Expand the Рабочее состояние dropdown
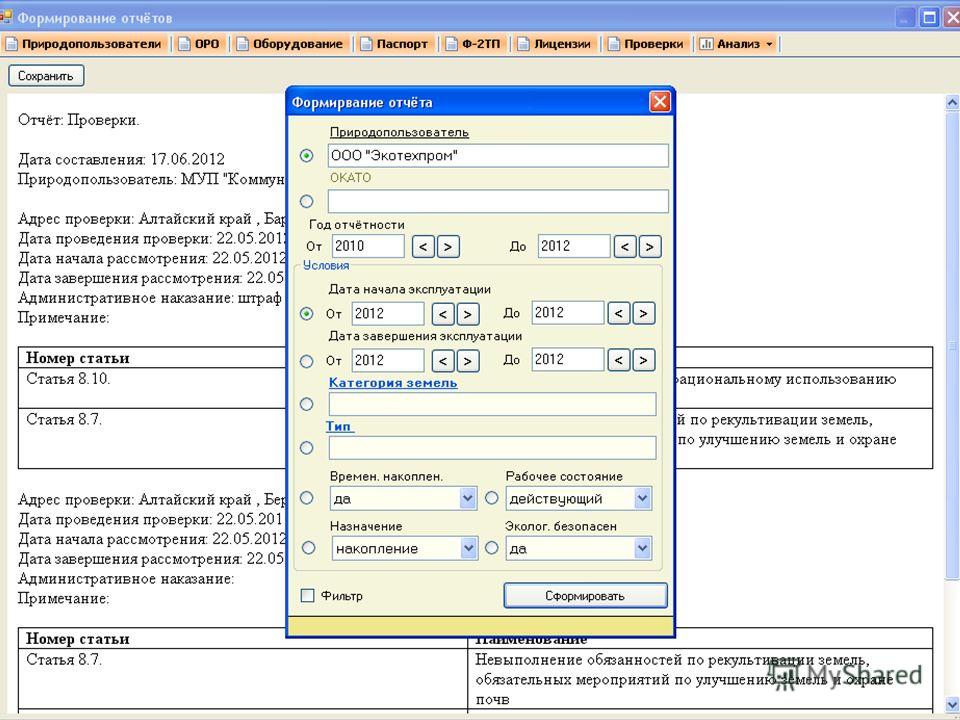Image resolution: width=960 pixels, height=720 pixels. (642, 499)
